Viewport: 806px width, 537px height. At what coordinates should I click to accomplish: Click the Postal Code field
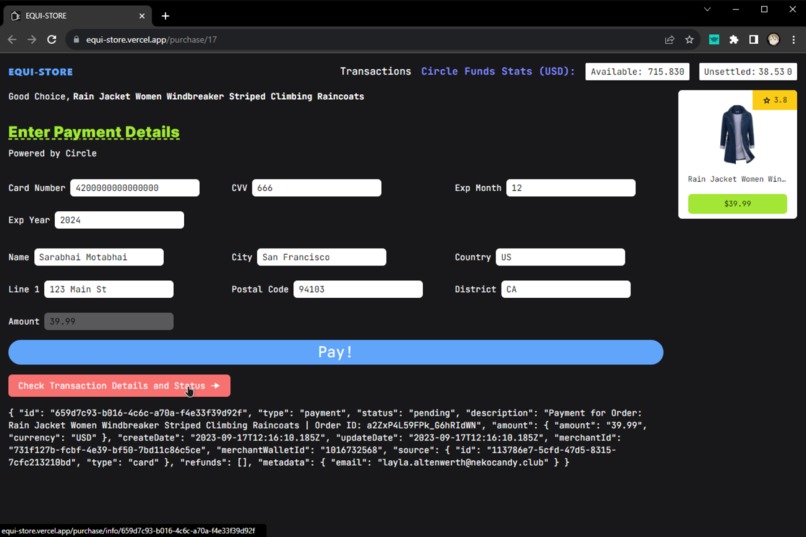(x=358, y=289)
